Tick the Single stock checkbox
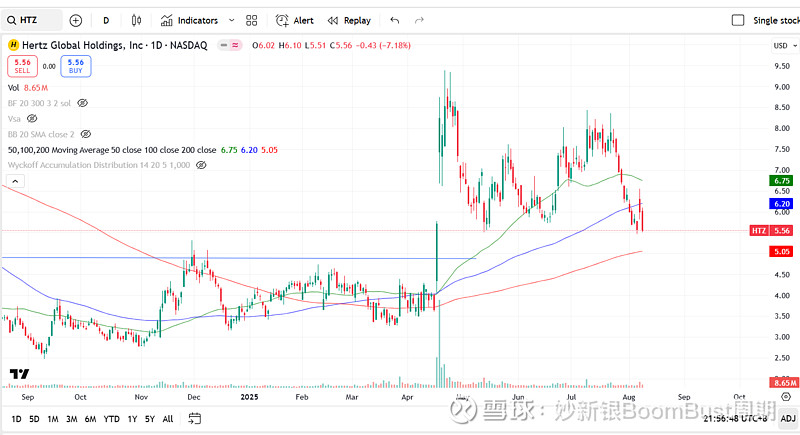Viewport: 800px width, 435px height. click(738, 20)
